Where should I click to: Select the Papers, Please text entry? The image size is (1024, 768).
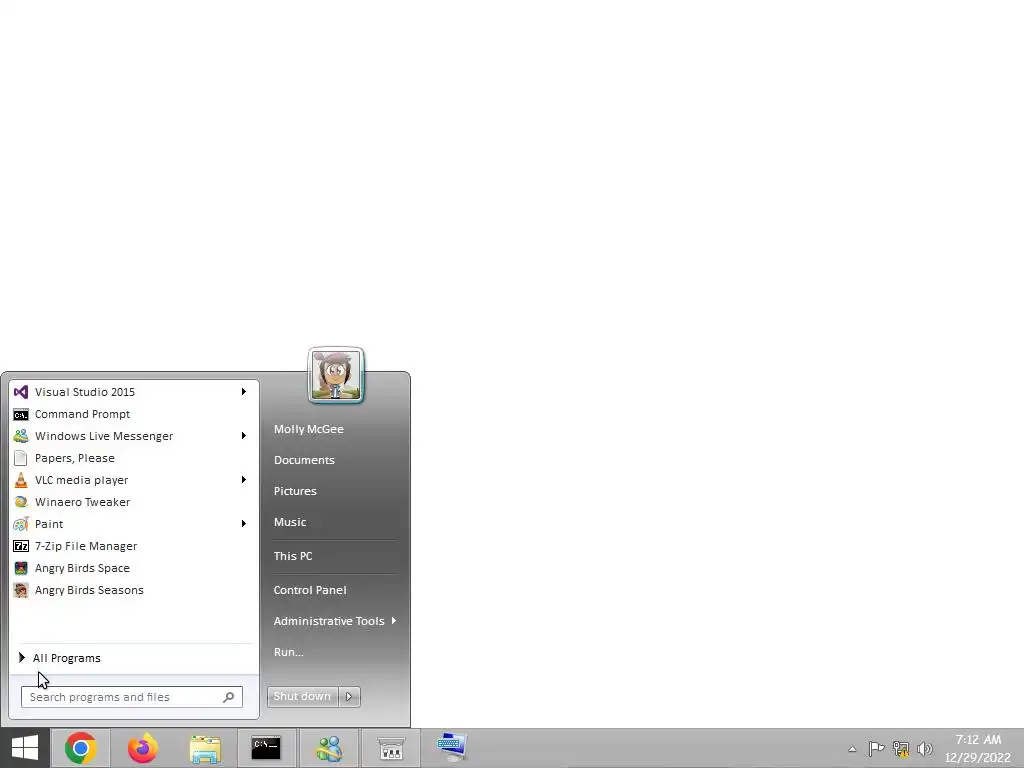(x=75, y=458)
